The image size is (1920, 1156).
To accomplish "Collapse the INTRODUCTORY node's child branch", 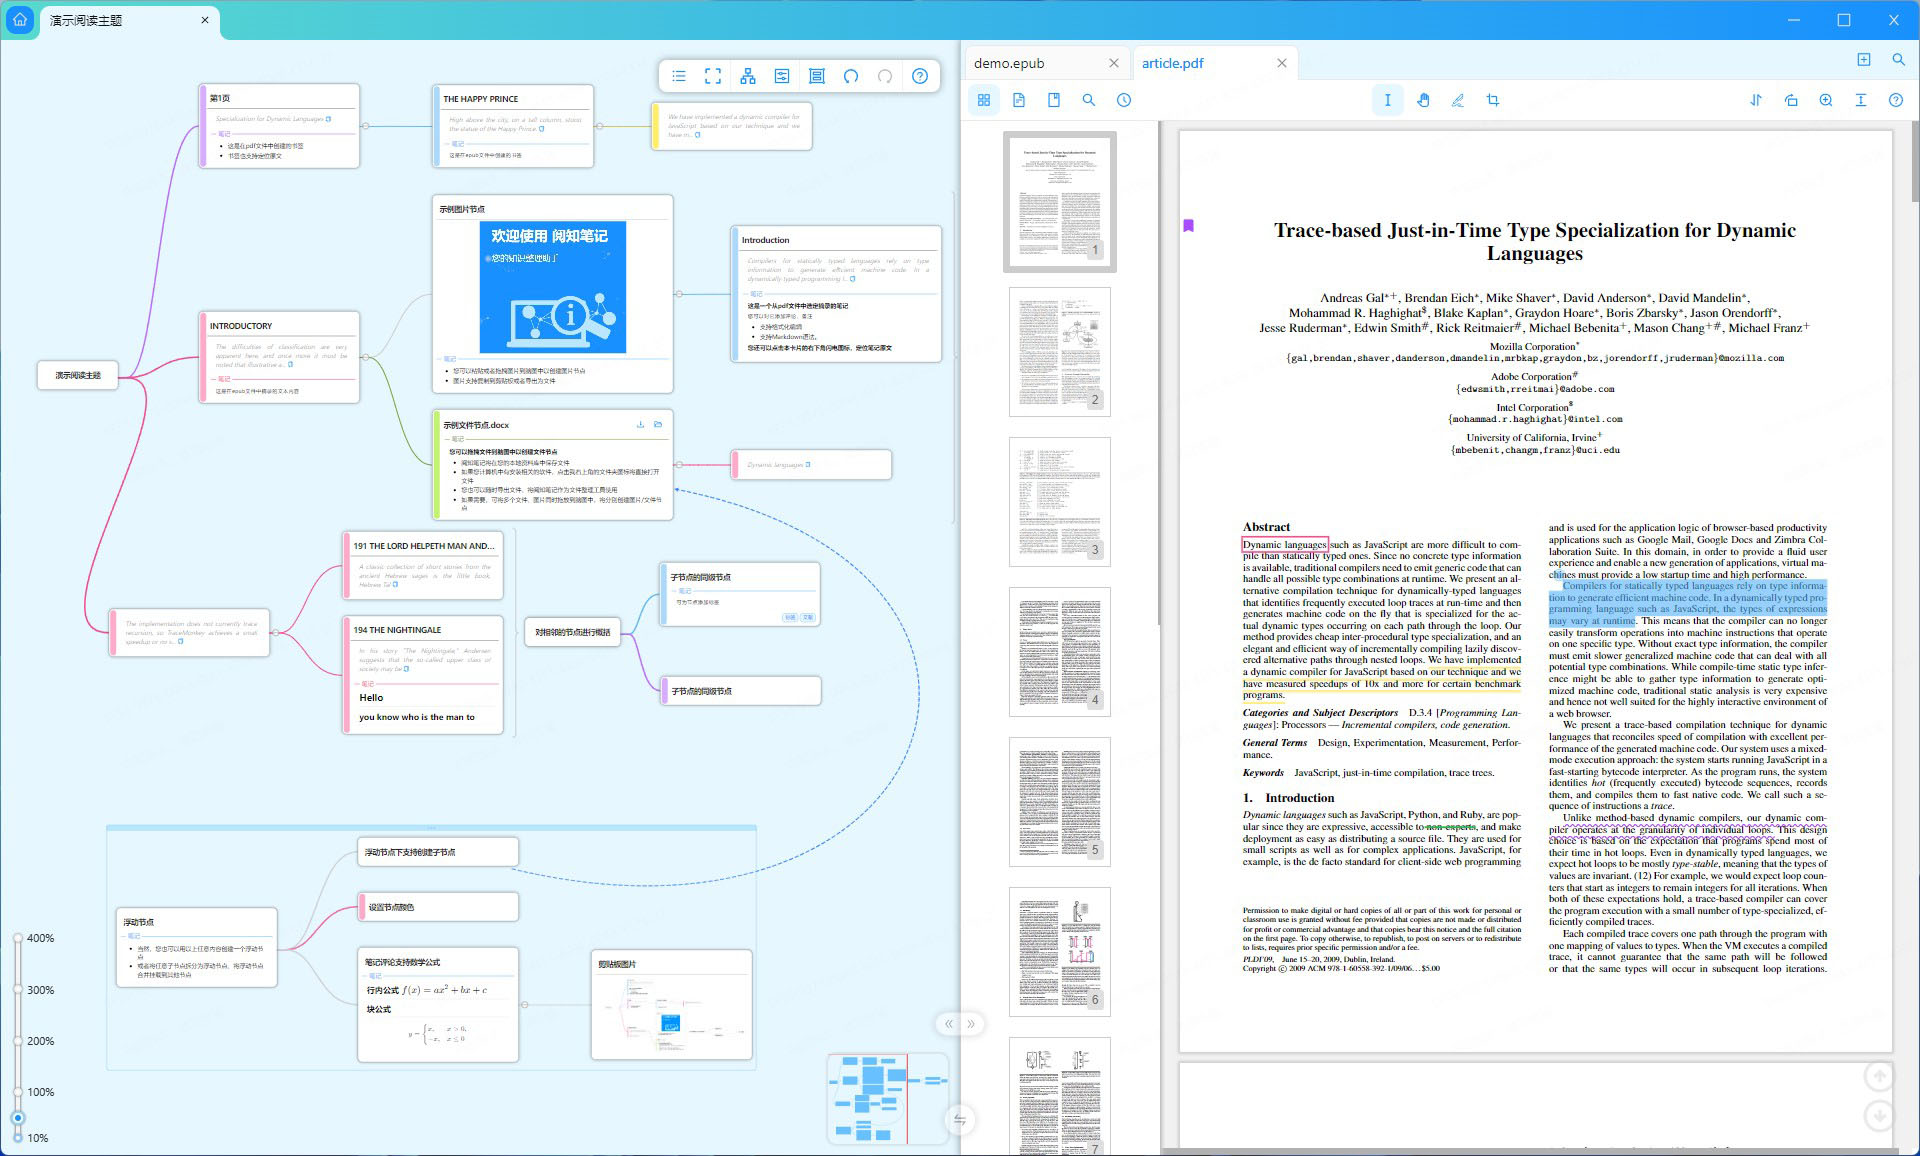I will [x=365, y=357].
